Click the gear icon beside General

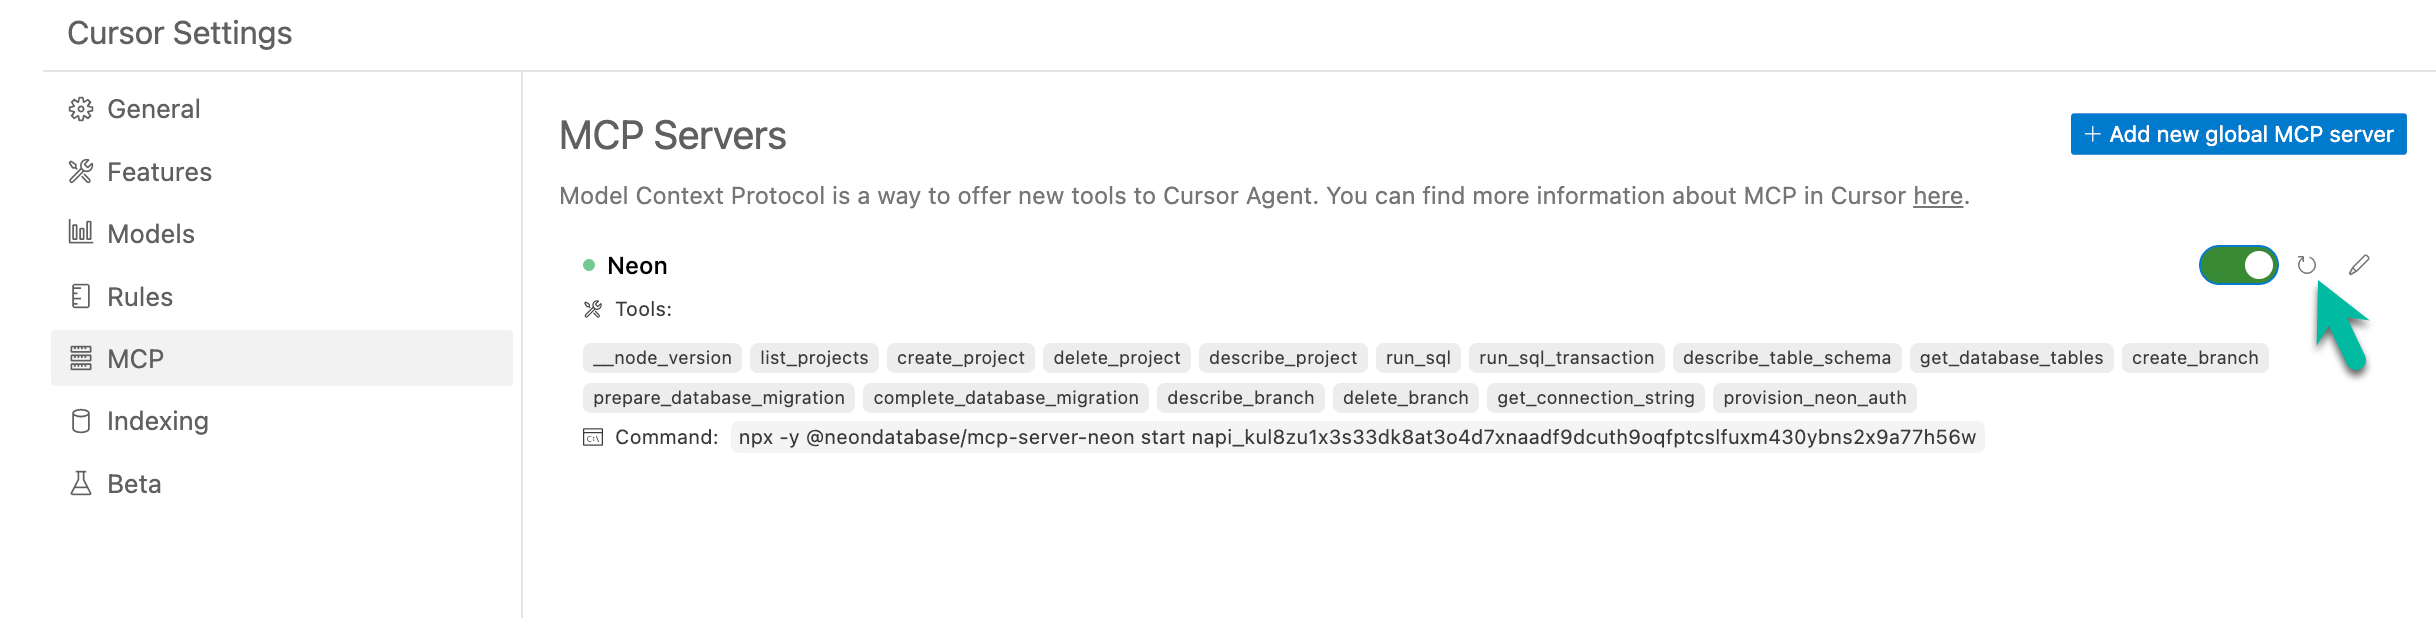tap(81, 109)
